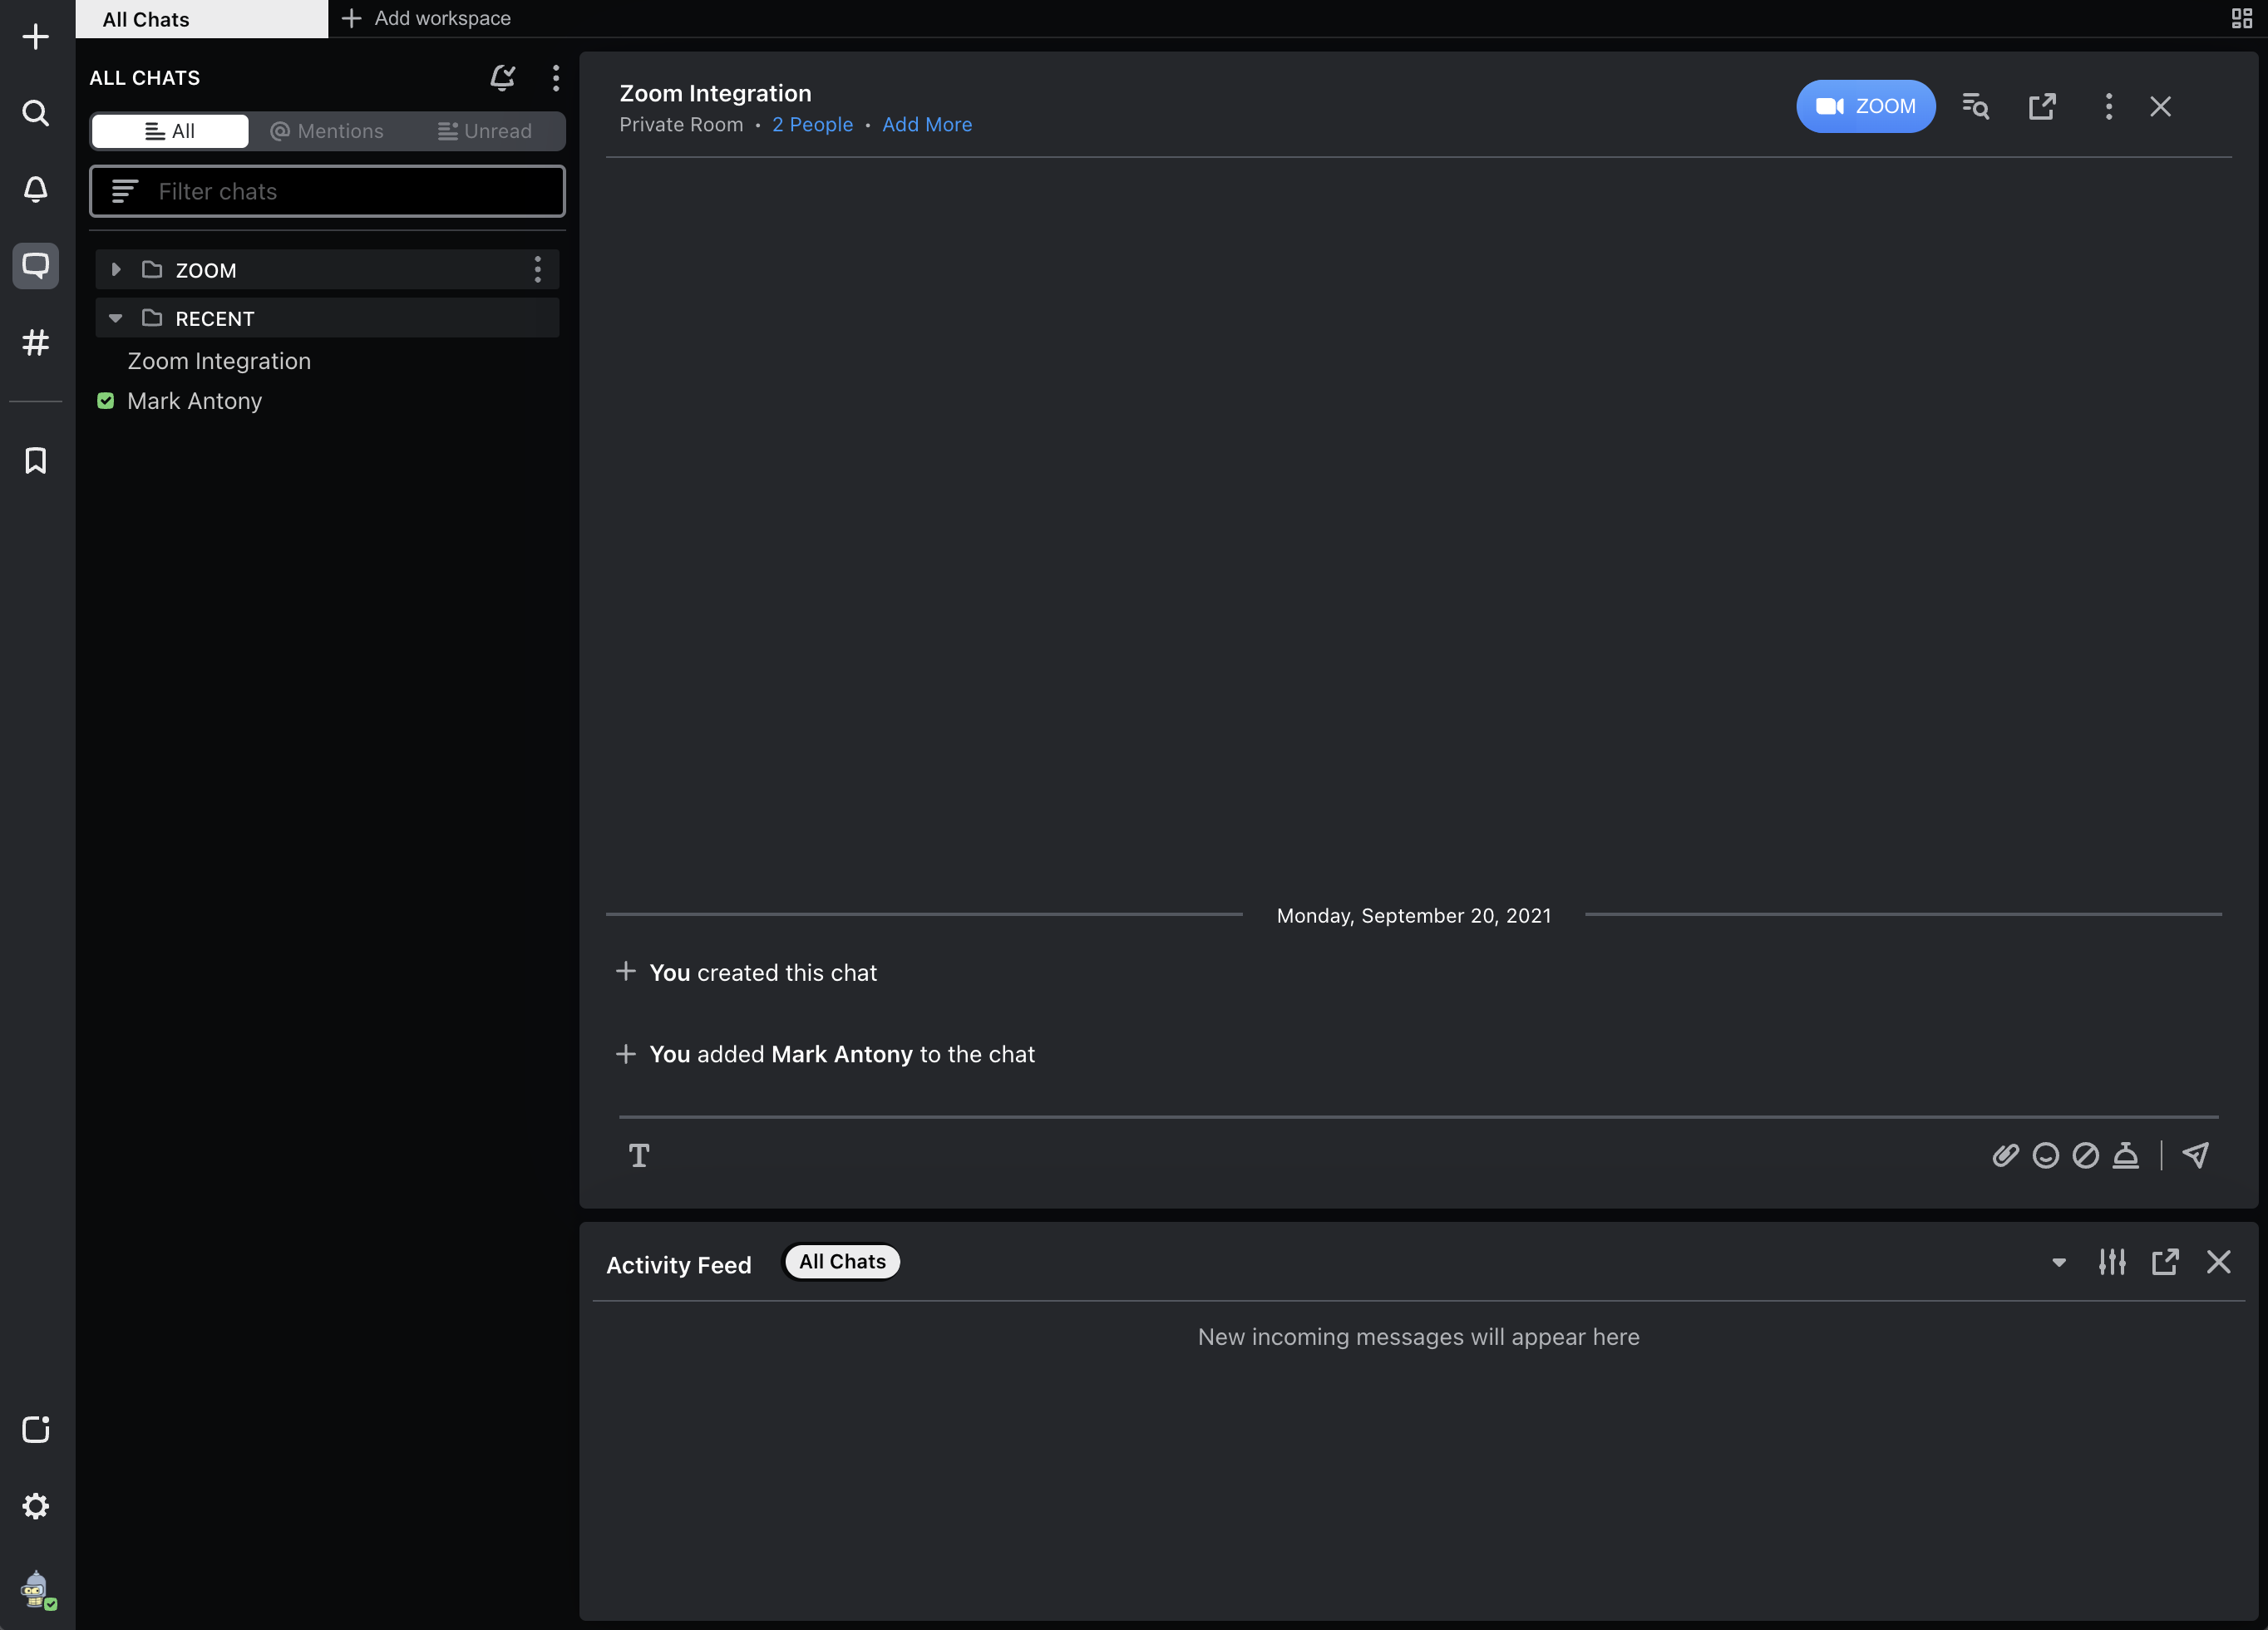The image size is (2268, 1630).
Task: Toggle text formatting T icon
Action: 639,1155
